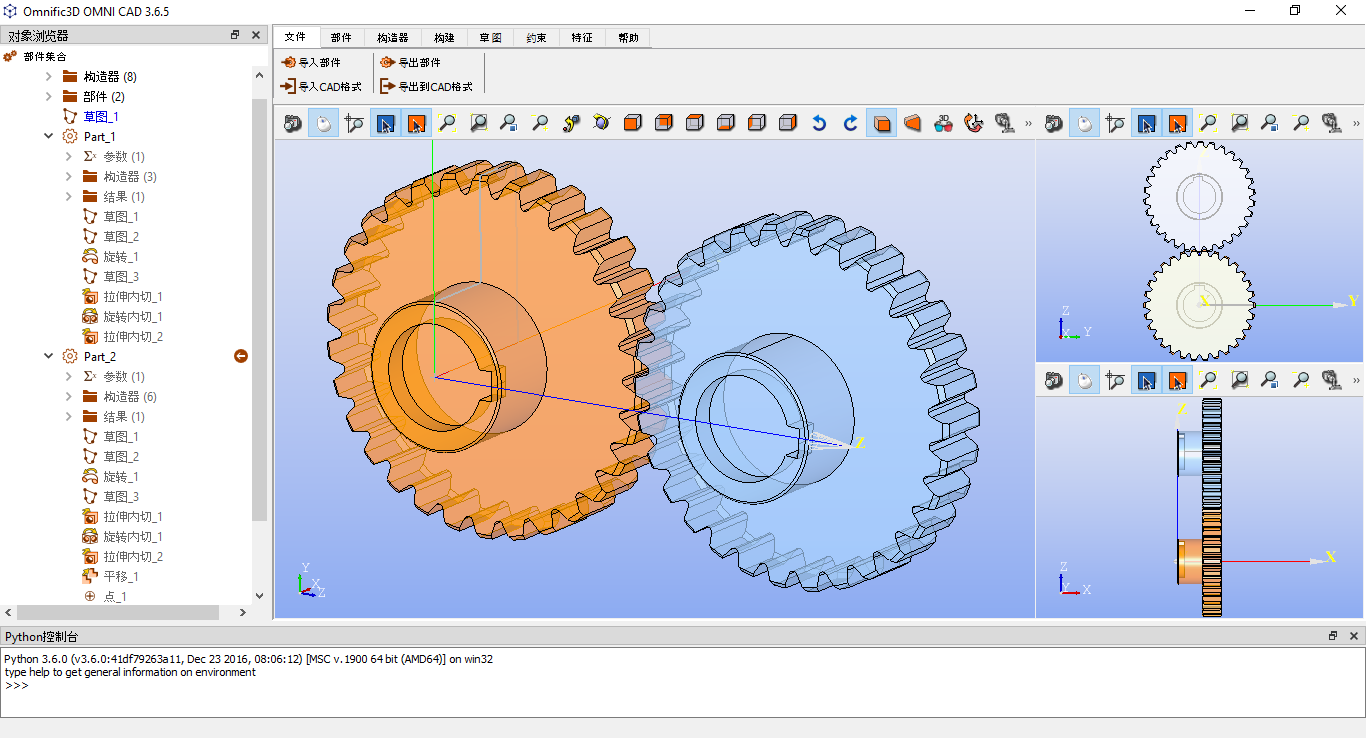
Task: Open the measure tool in the main toolbar
Action: [354, 123]
